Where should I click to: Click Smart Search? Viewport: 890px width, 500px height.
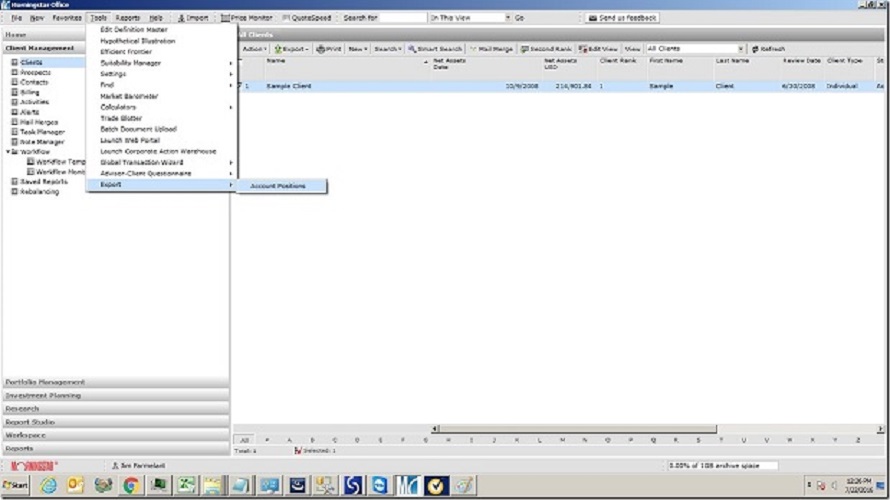point(435,49)
